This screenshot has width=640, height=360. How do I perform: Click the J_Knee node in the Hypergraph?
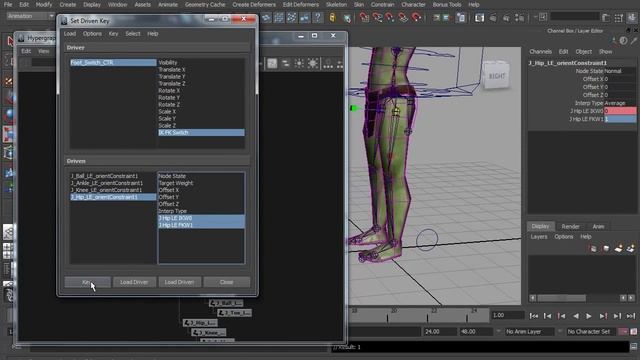[x=209, y=333]
